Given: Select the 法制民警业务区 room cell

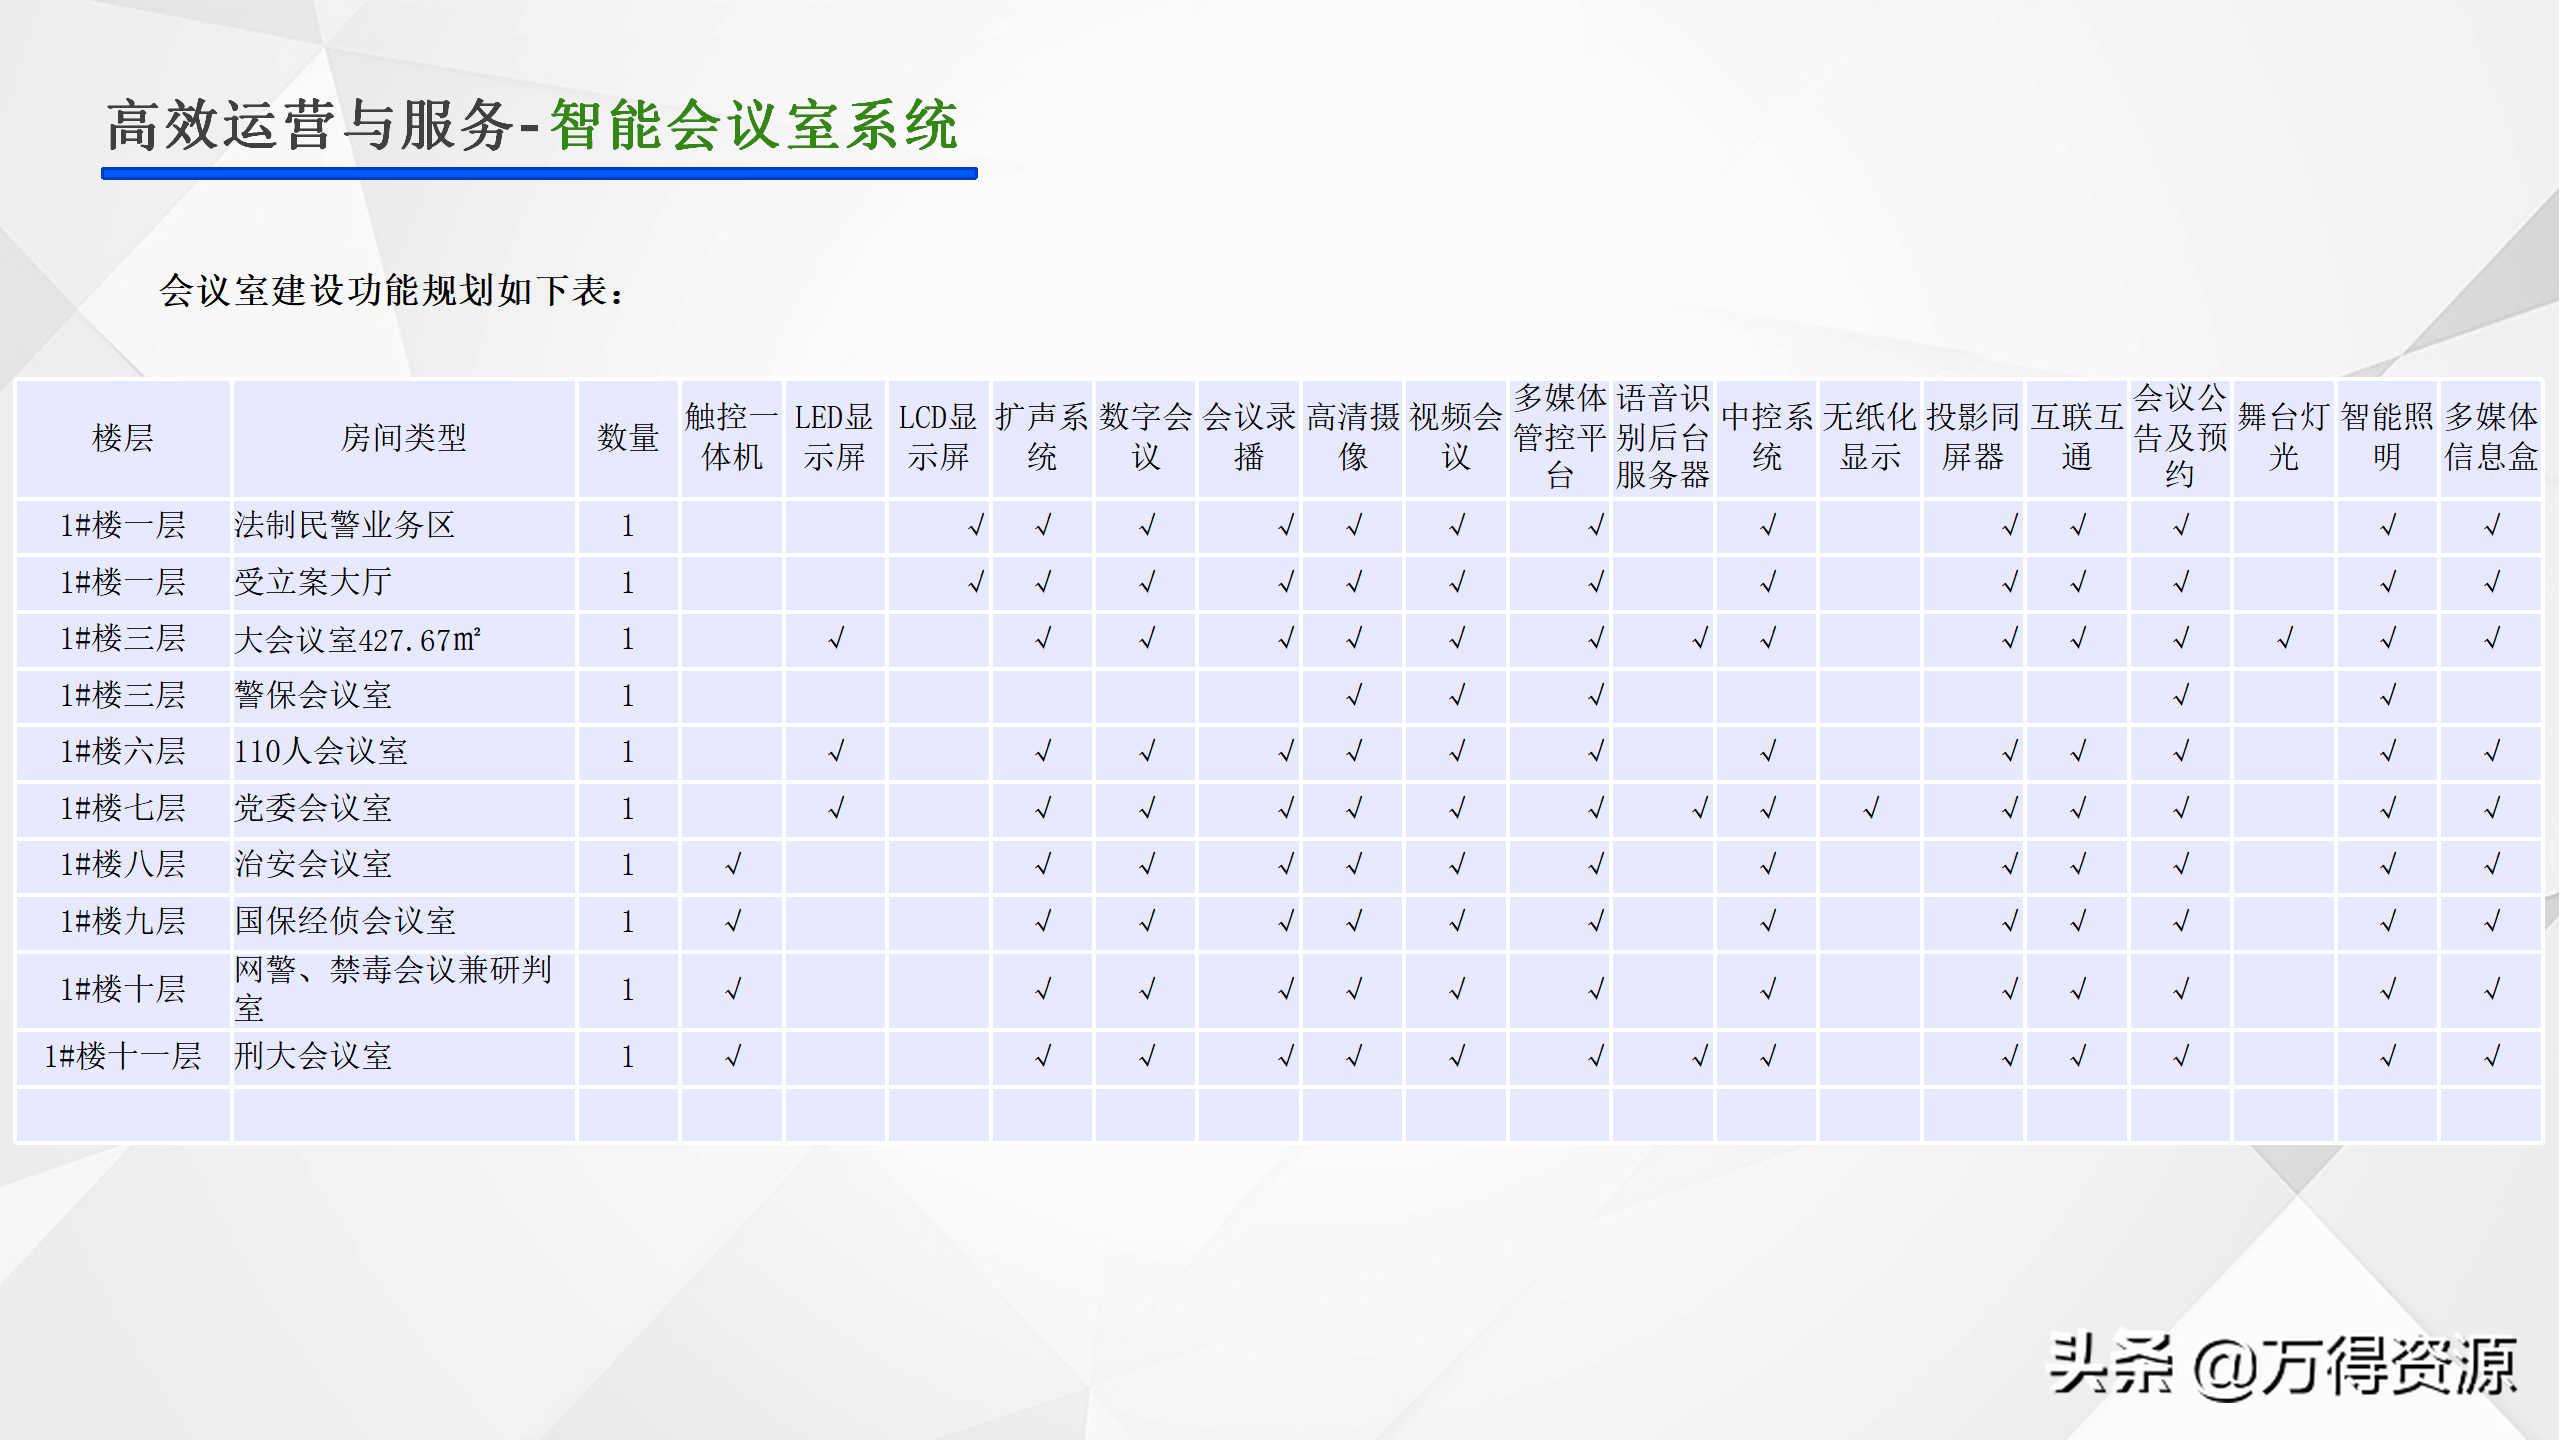Looking at the screenshot, I should pyautogui.click(x=344, y=525).
